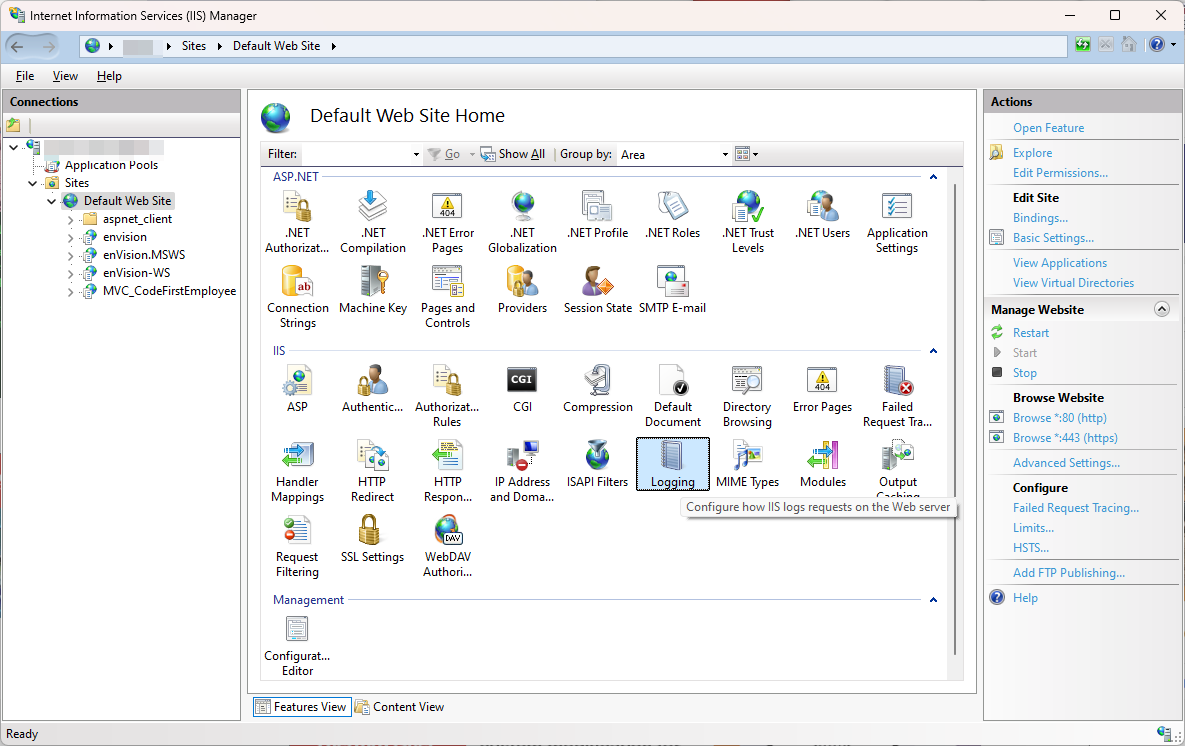Open the File menu
This screenshot has height=746, width=1185.
(25, 76)
